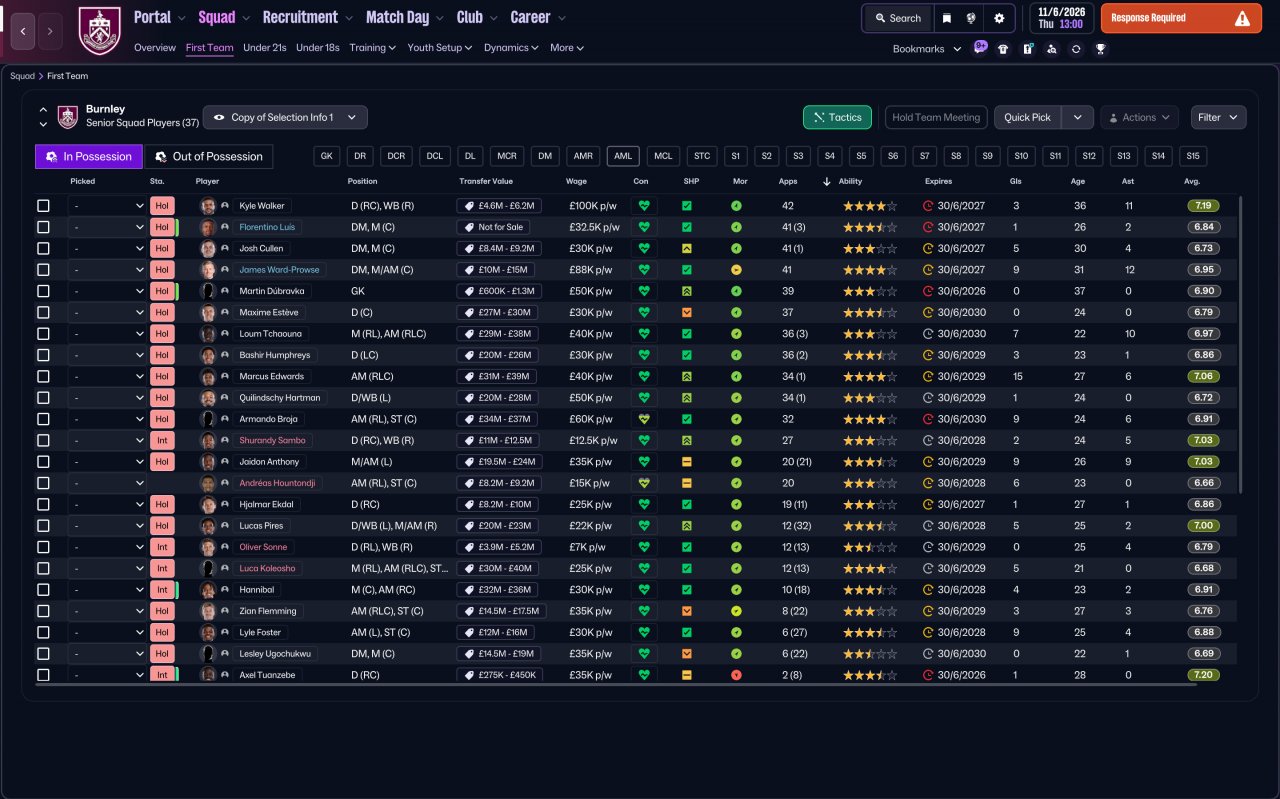Tick the checkbox for Kyle Walker
1280x799 pixels.
point(43,206)
